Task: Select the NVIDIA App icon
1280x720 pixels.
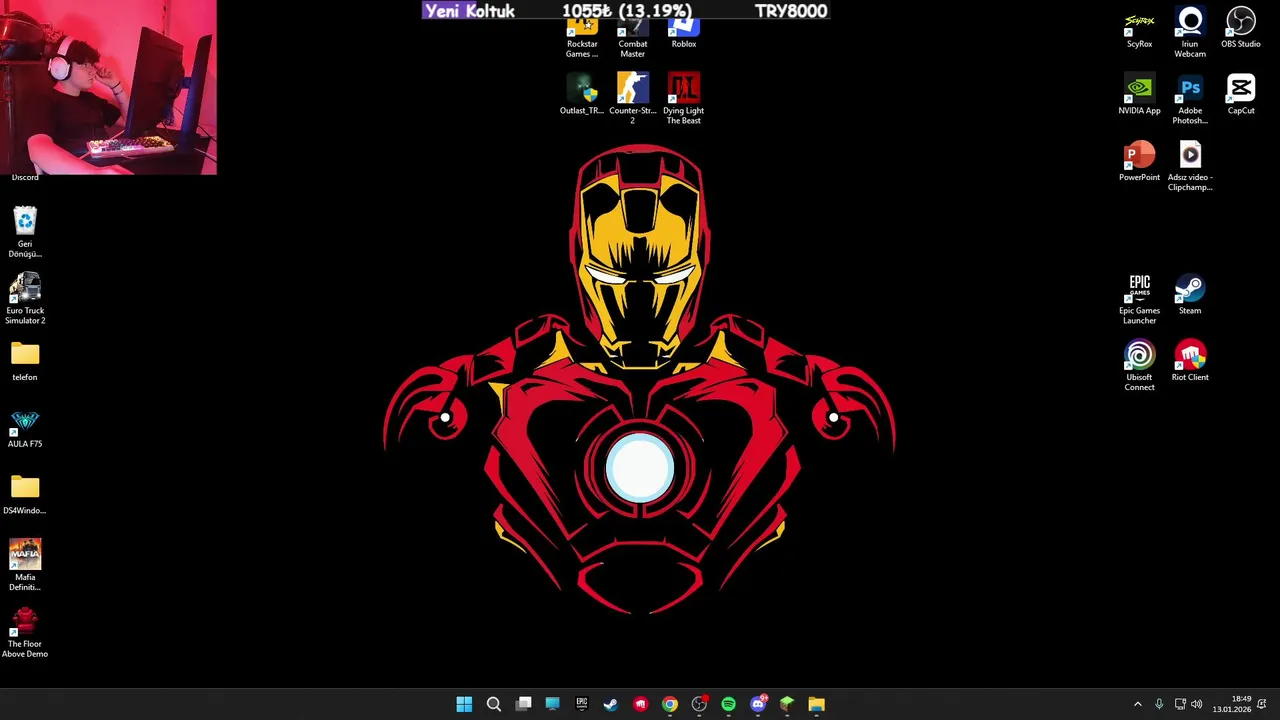Action: [x=1139, y=95]
